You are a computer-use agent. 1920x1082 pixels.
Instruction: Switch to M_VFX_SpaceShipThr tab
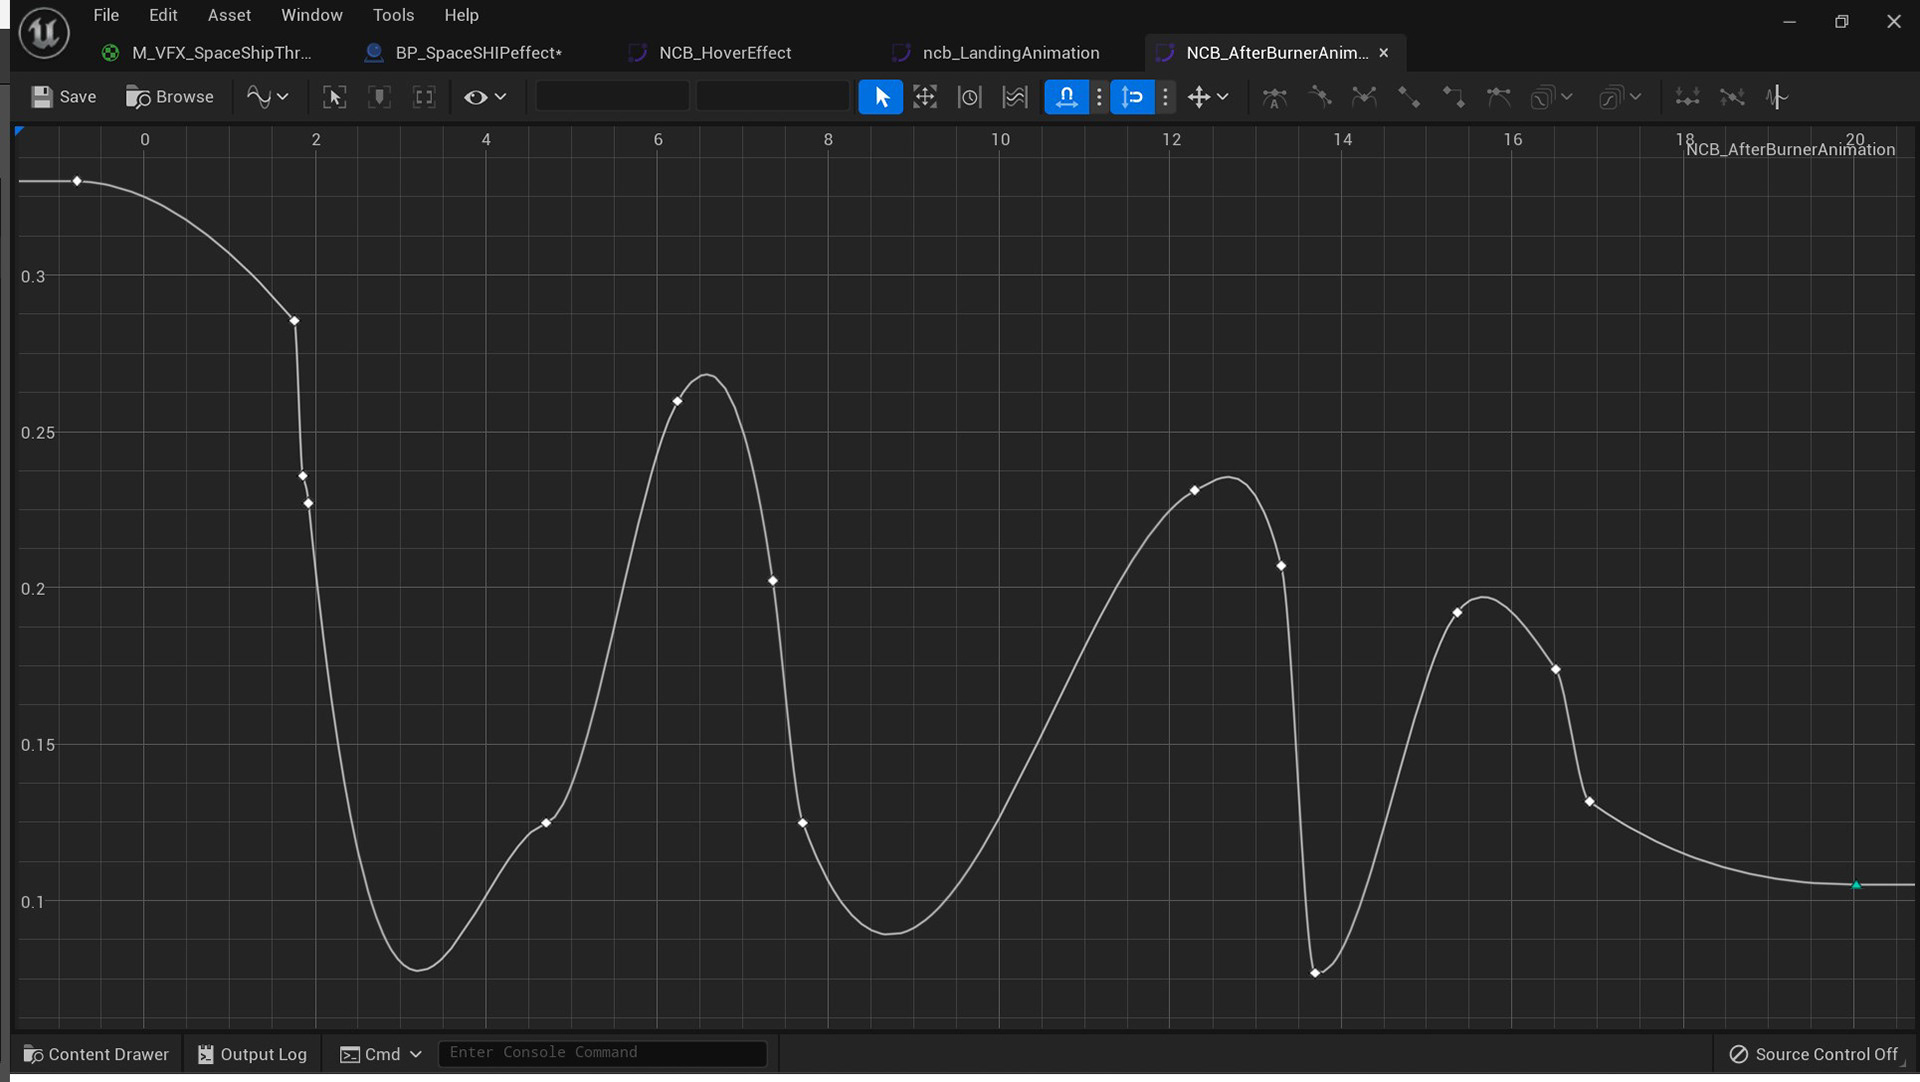[x=208, y=53]
